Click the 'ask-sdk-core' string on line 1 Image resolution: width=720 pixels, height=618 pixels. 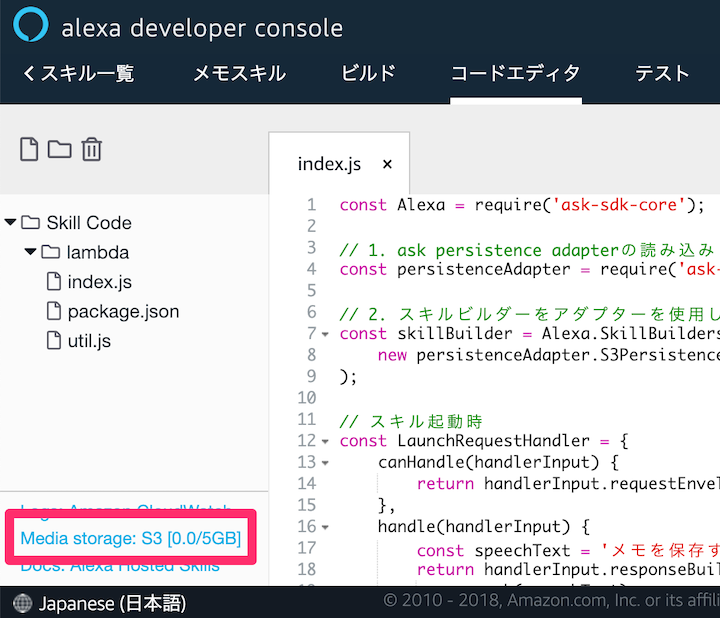pos(619,205)
